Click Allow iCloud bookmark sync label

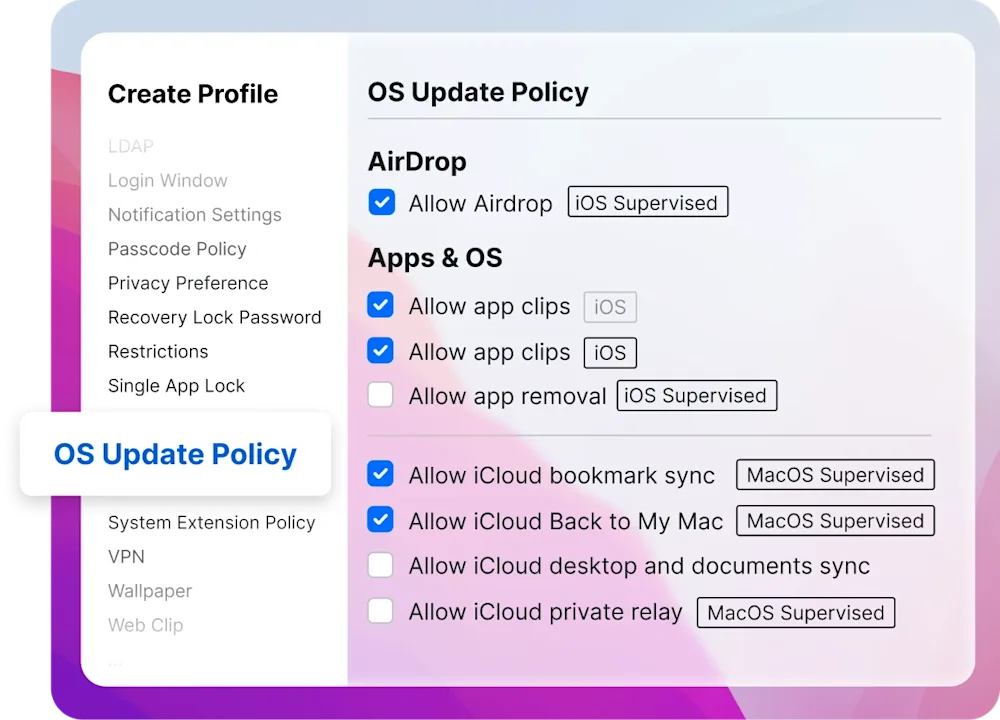click(x=562, y=476)
